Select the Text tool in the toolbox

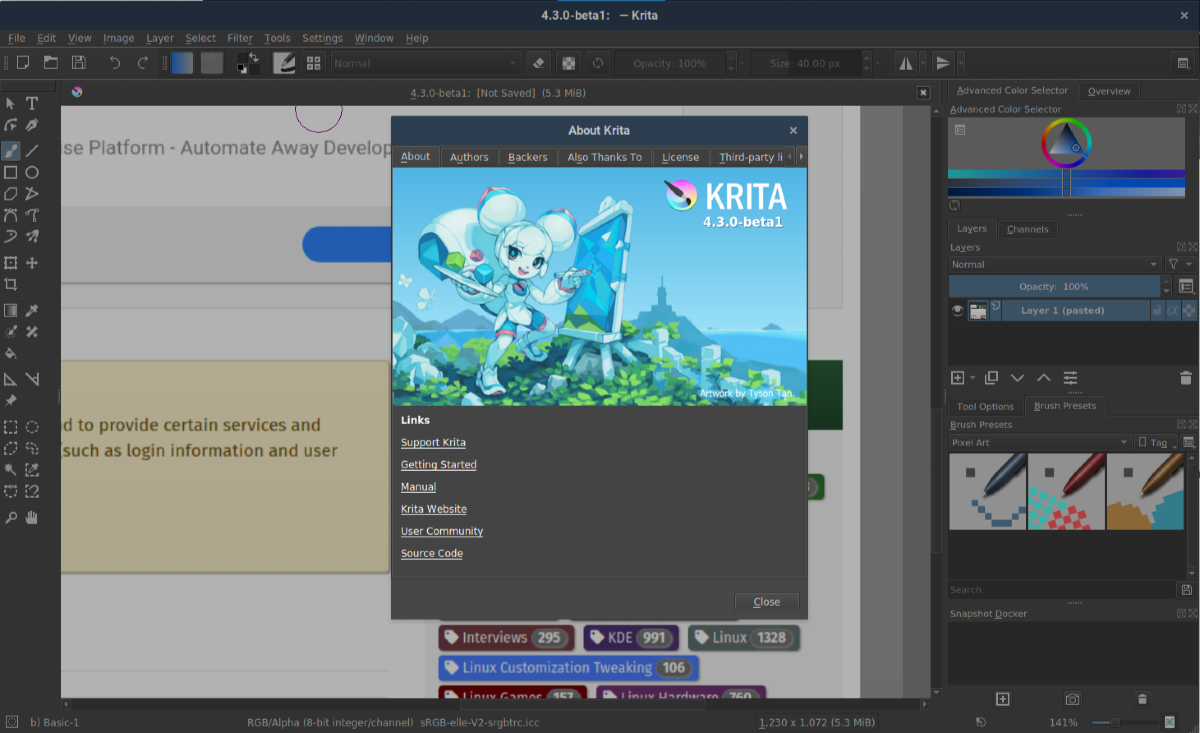coord(32,103)
